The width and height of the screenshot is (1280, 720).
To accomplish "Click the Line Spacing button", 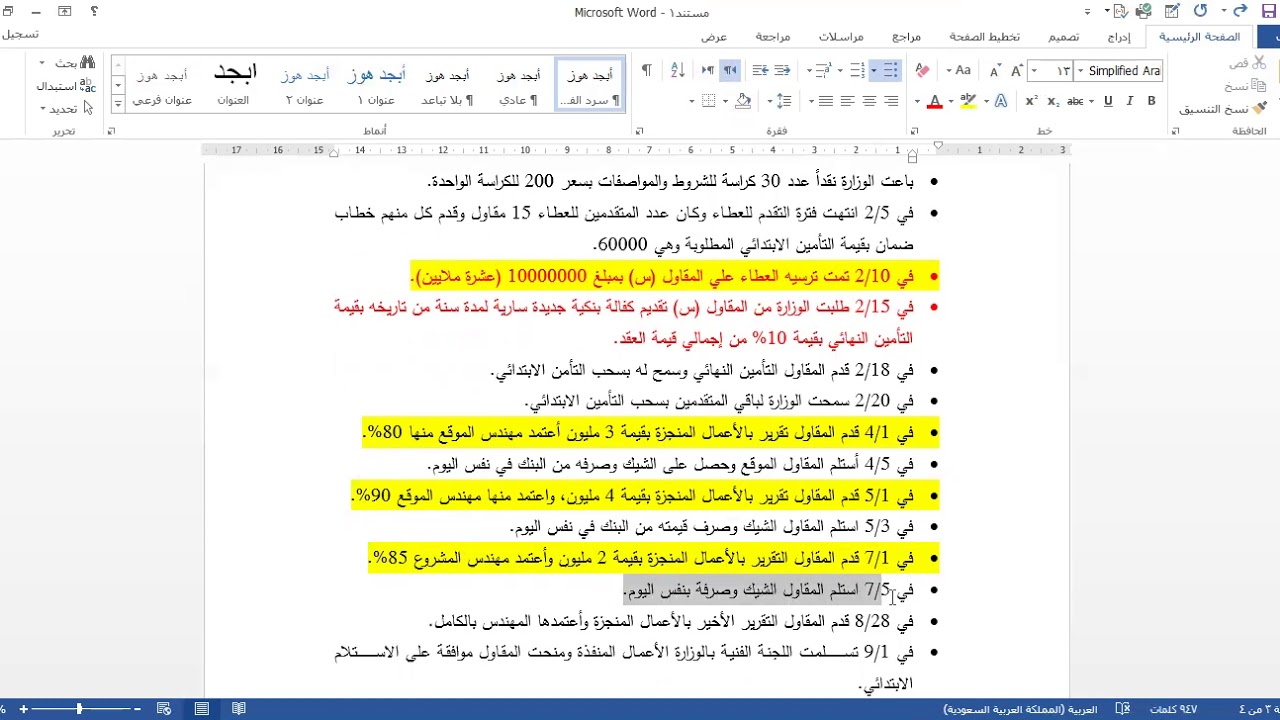I will pyautogui.click(x=784, y=101).
